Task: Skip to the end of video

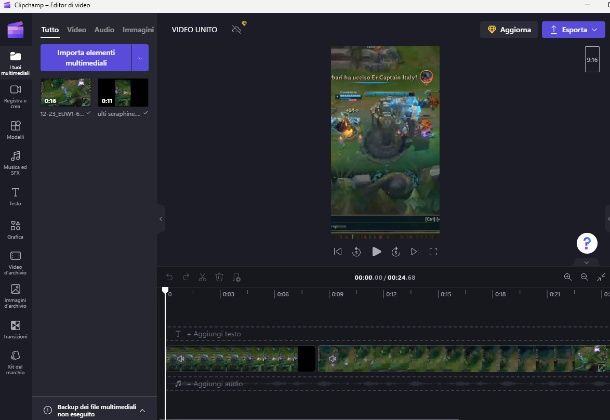Action: tap(414, 252)
